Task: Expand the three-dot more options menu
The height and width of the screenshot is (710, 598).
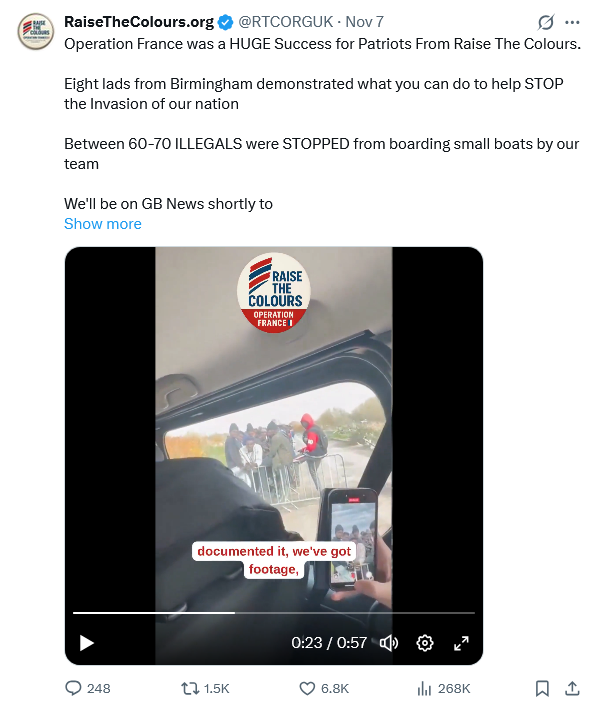Action: coord(572,22)
